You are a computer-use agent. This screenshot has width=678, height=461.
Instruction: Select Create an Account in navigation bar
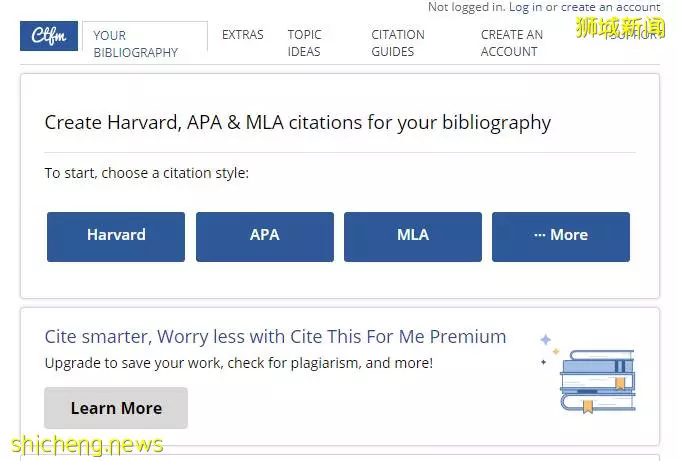click(x=512, y=43)
